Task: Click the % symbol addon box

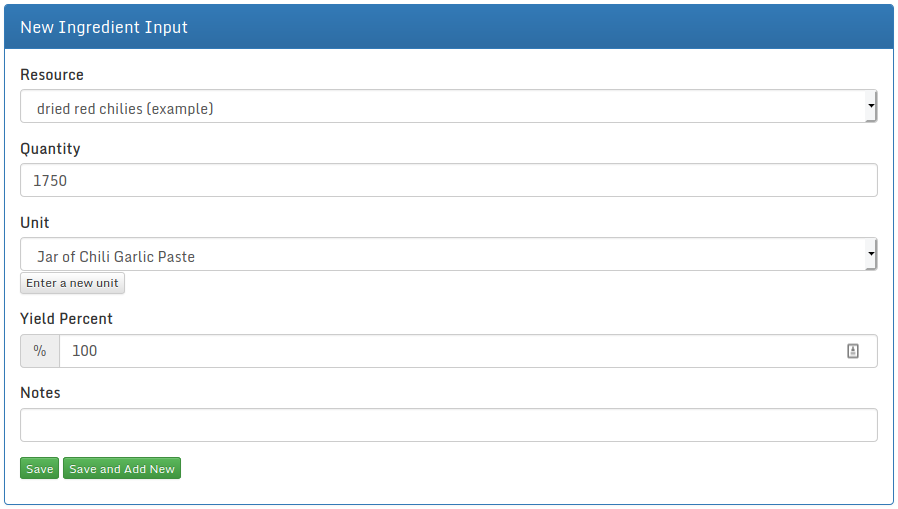Action: [40, 351]
